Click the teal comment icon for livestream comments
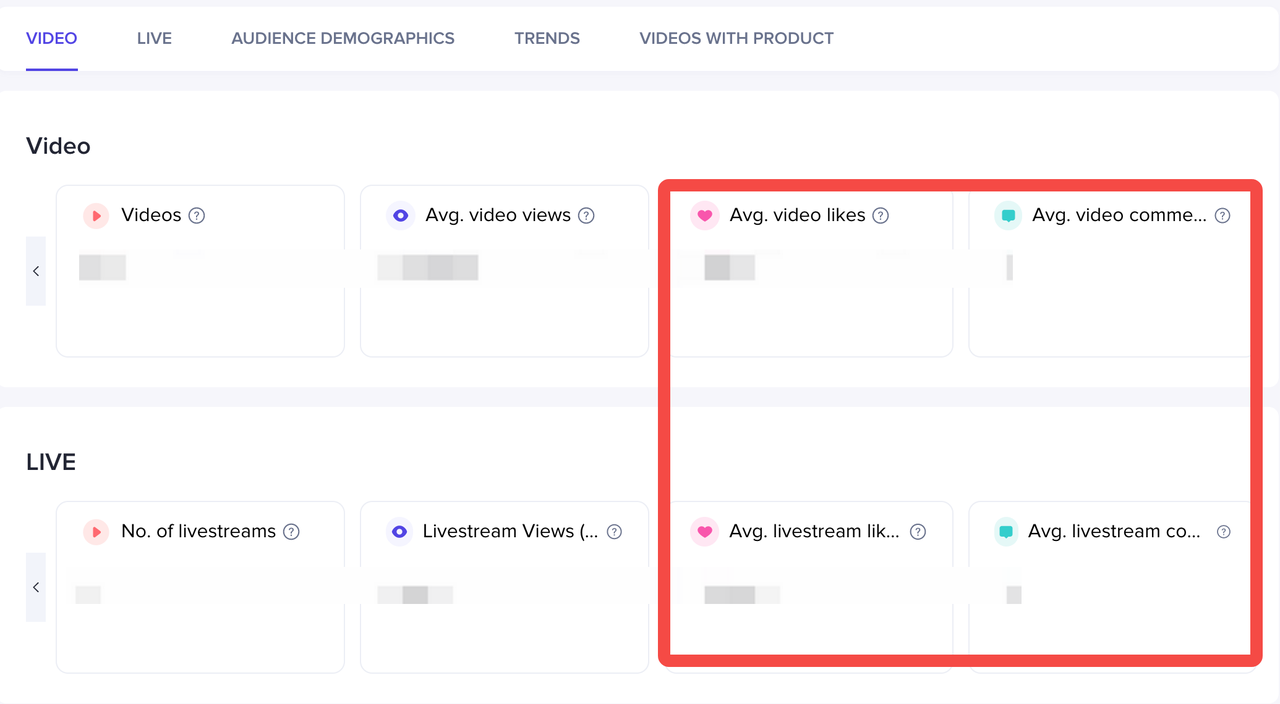This screenshot has height=704, width=1280. pyautogui.click(x=1007, y=532)
